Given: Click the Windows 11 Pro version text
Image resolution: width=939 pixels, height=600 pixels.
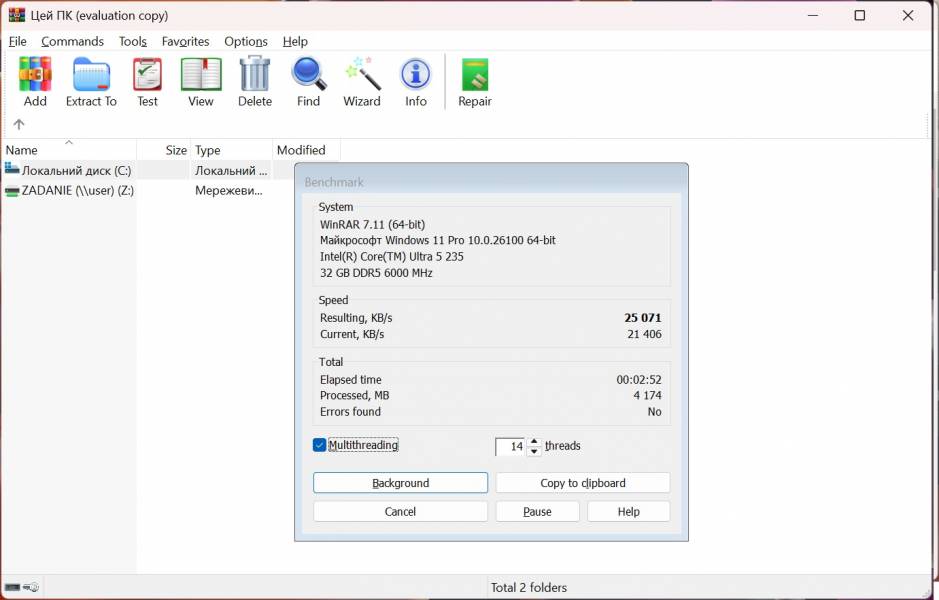Looking at the screenshot, I should 437,240.
